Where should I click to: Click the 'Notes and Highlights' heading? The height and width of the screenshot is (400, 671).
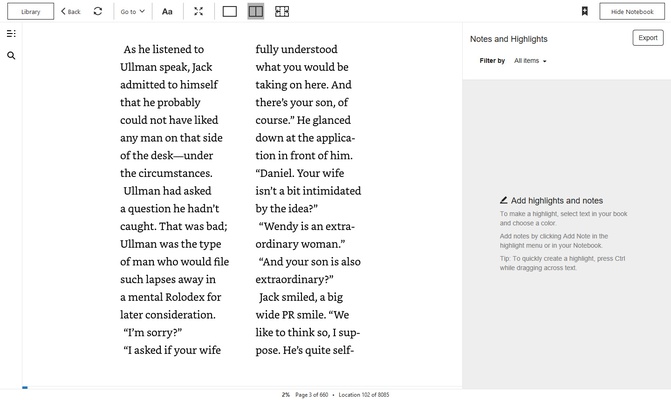509,39
